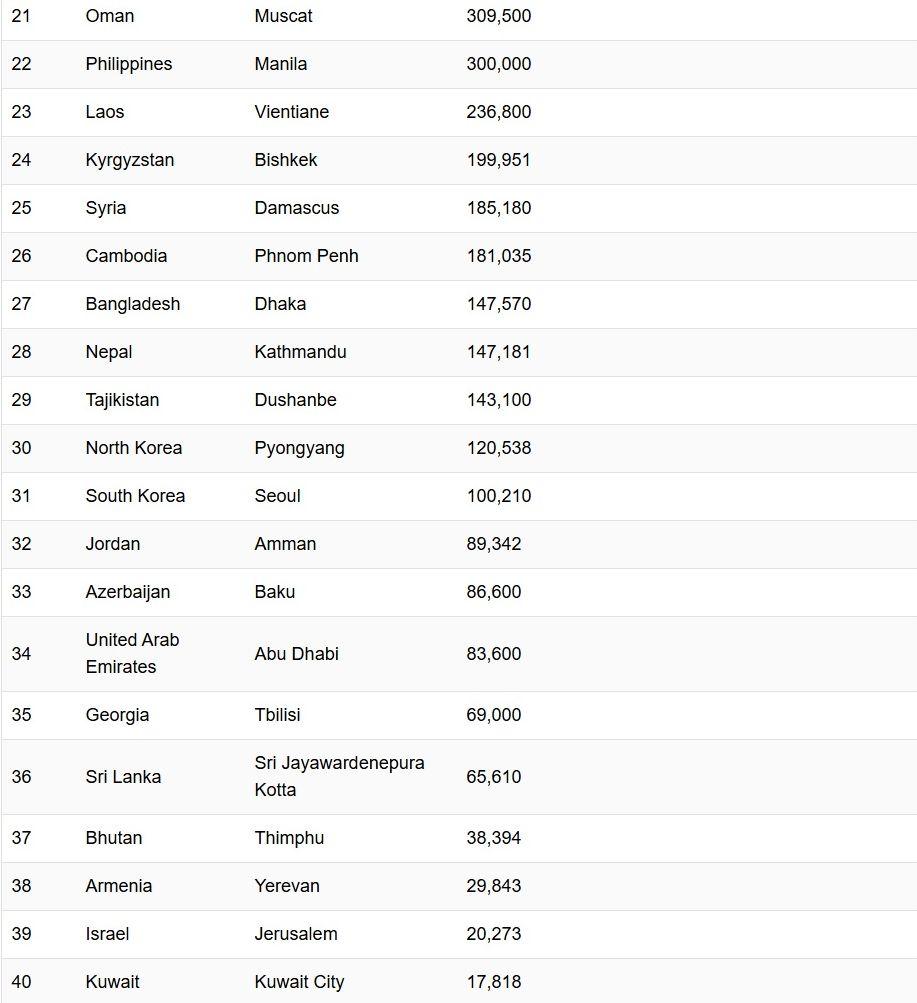Screen dimensions: 917x1003
Task: Select the Kyrgyzstan row text
Action: (130, 160)
